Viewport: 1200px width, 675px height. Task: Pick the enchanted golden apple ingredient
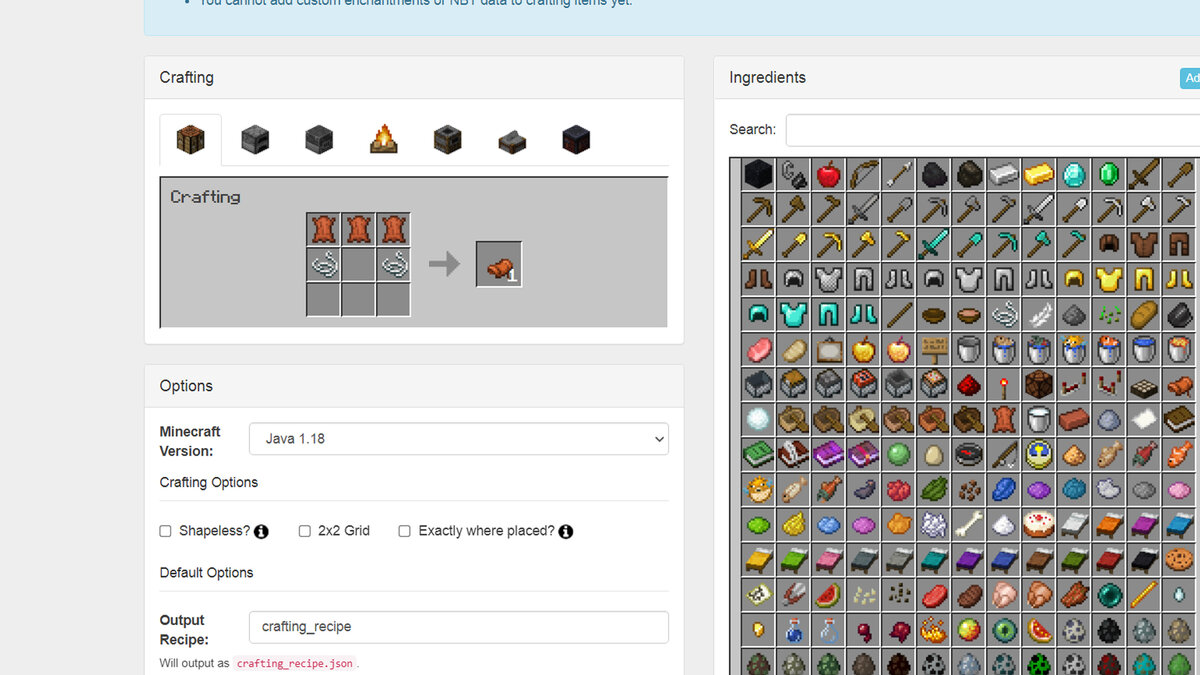(899, 349)
